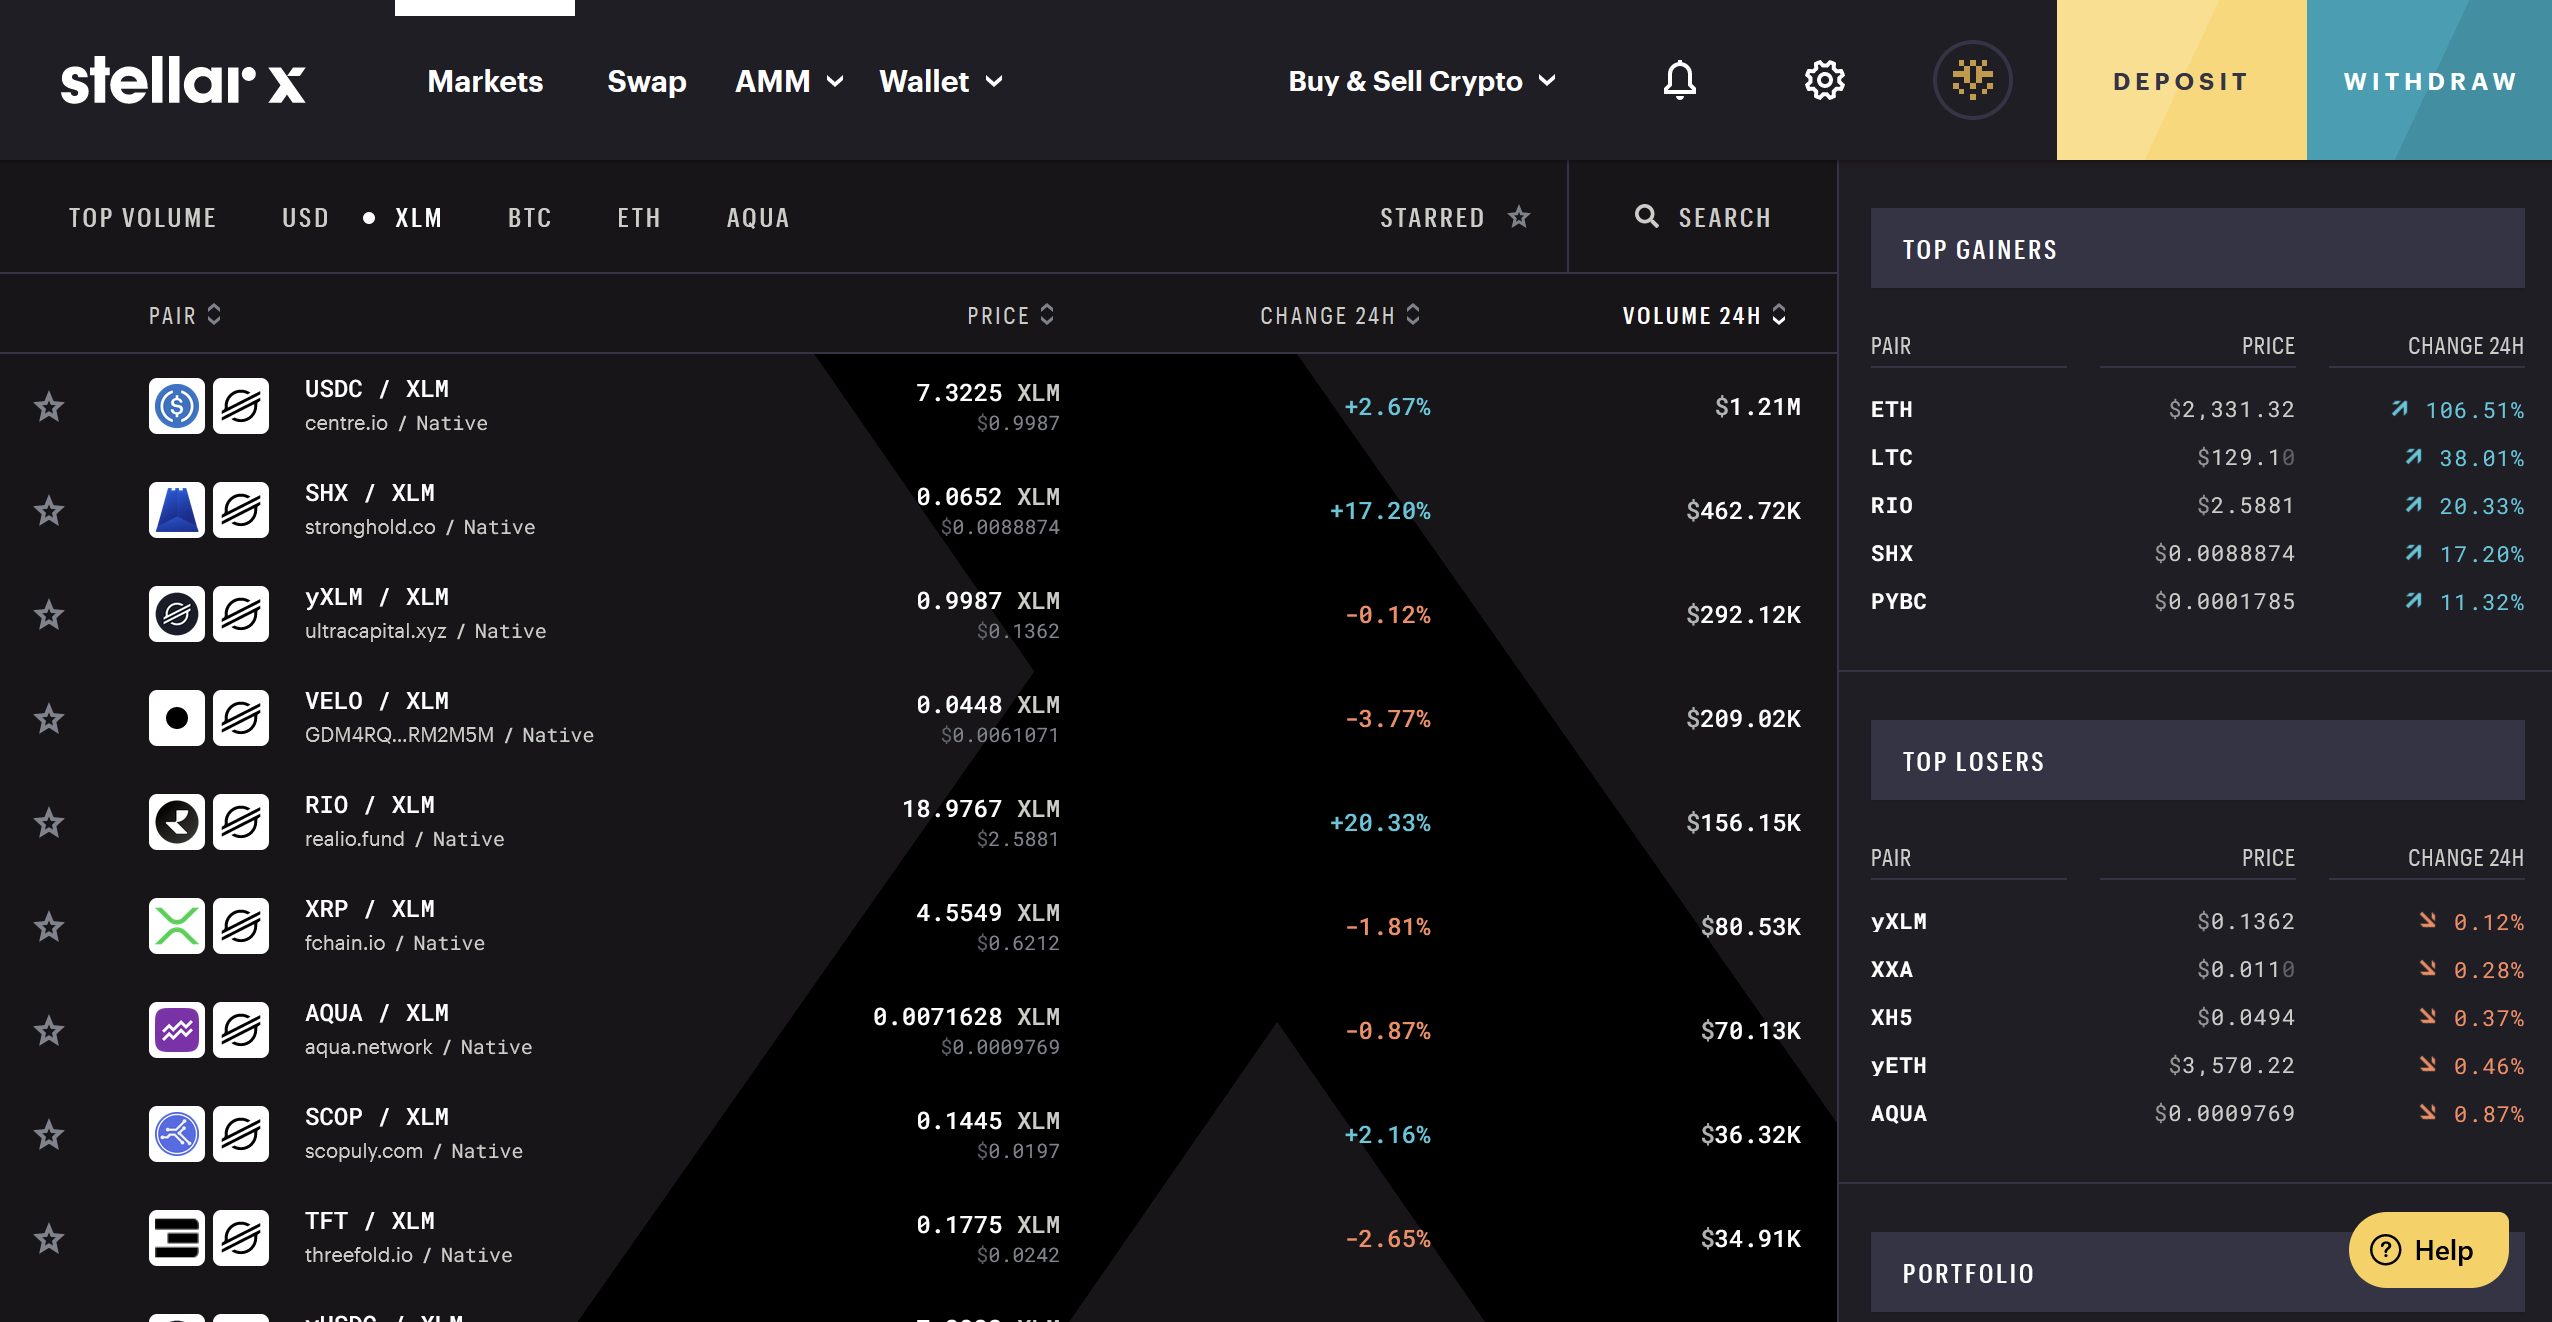2552x1322 pixels.
Task: Click the SEARCH markets field
Action: [1704, 217]
